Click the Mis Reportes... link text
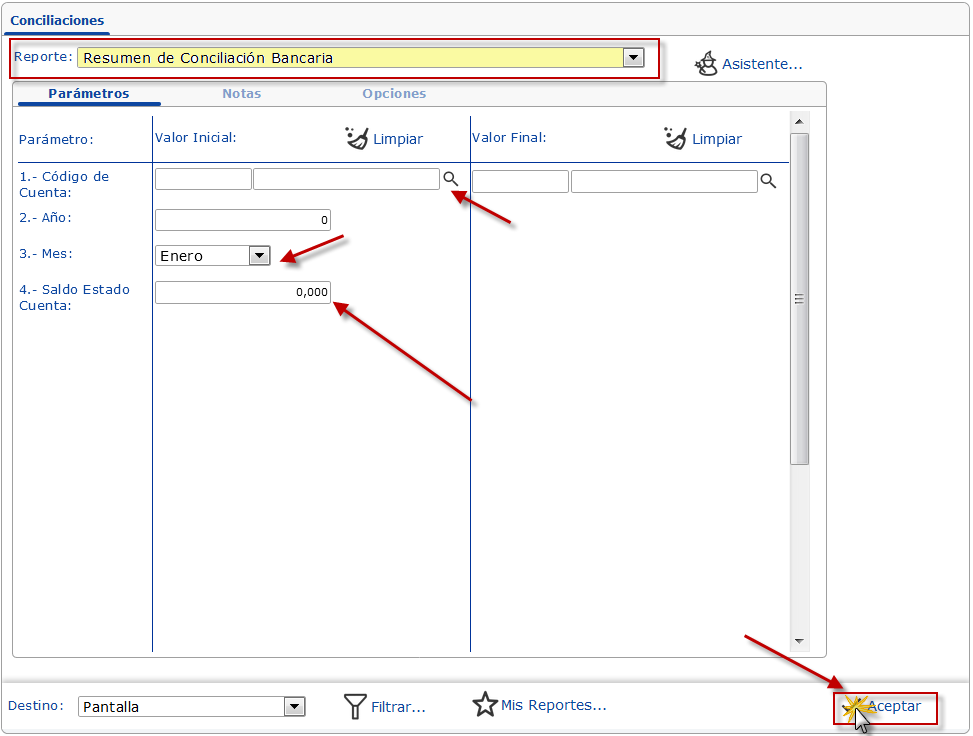This screenshot has height=736, width=973. pos(554,705)
